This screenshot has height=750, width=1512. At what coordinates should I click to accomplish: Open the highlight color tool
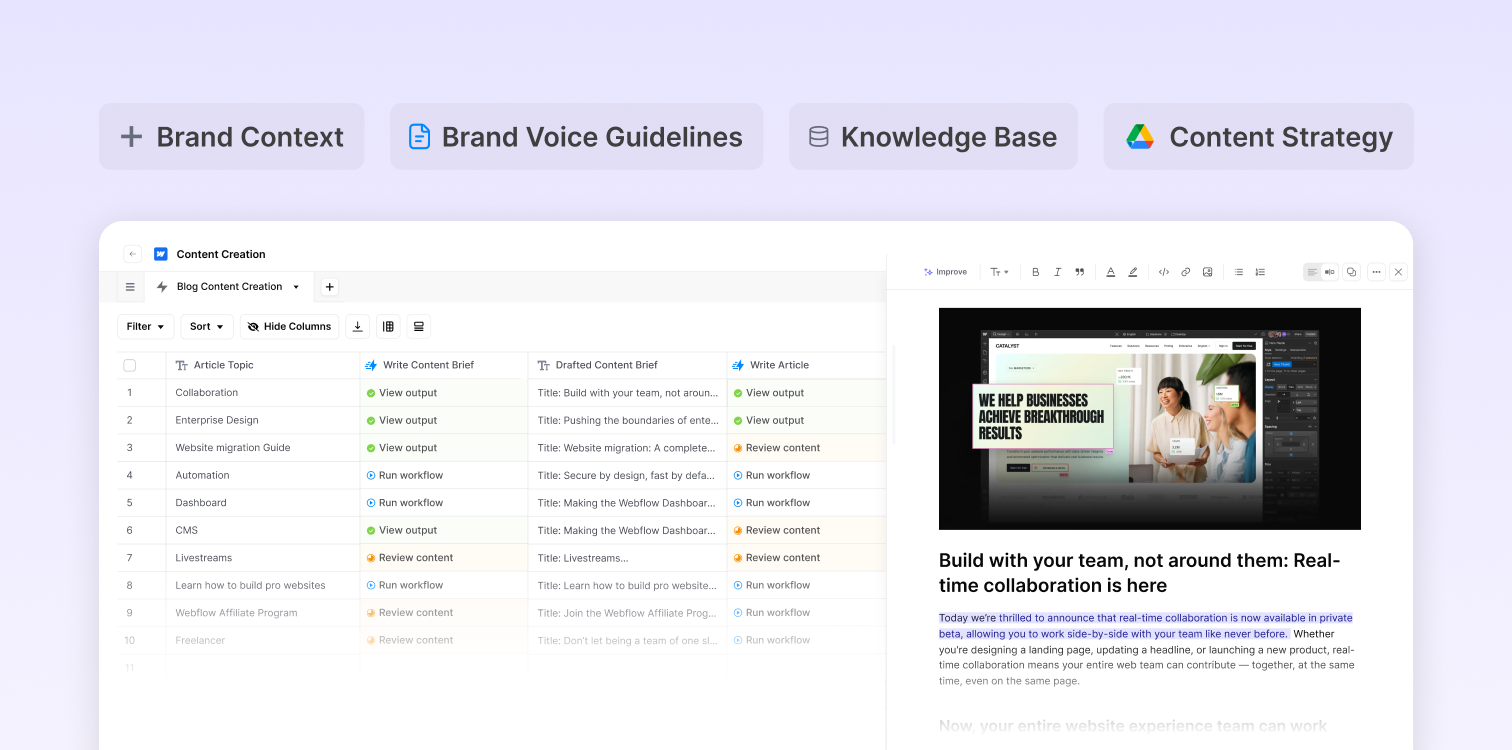(1133, 272)
